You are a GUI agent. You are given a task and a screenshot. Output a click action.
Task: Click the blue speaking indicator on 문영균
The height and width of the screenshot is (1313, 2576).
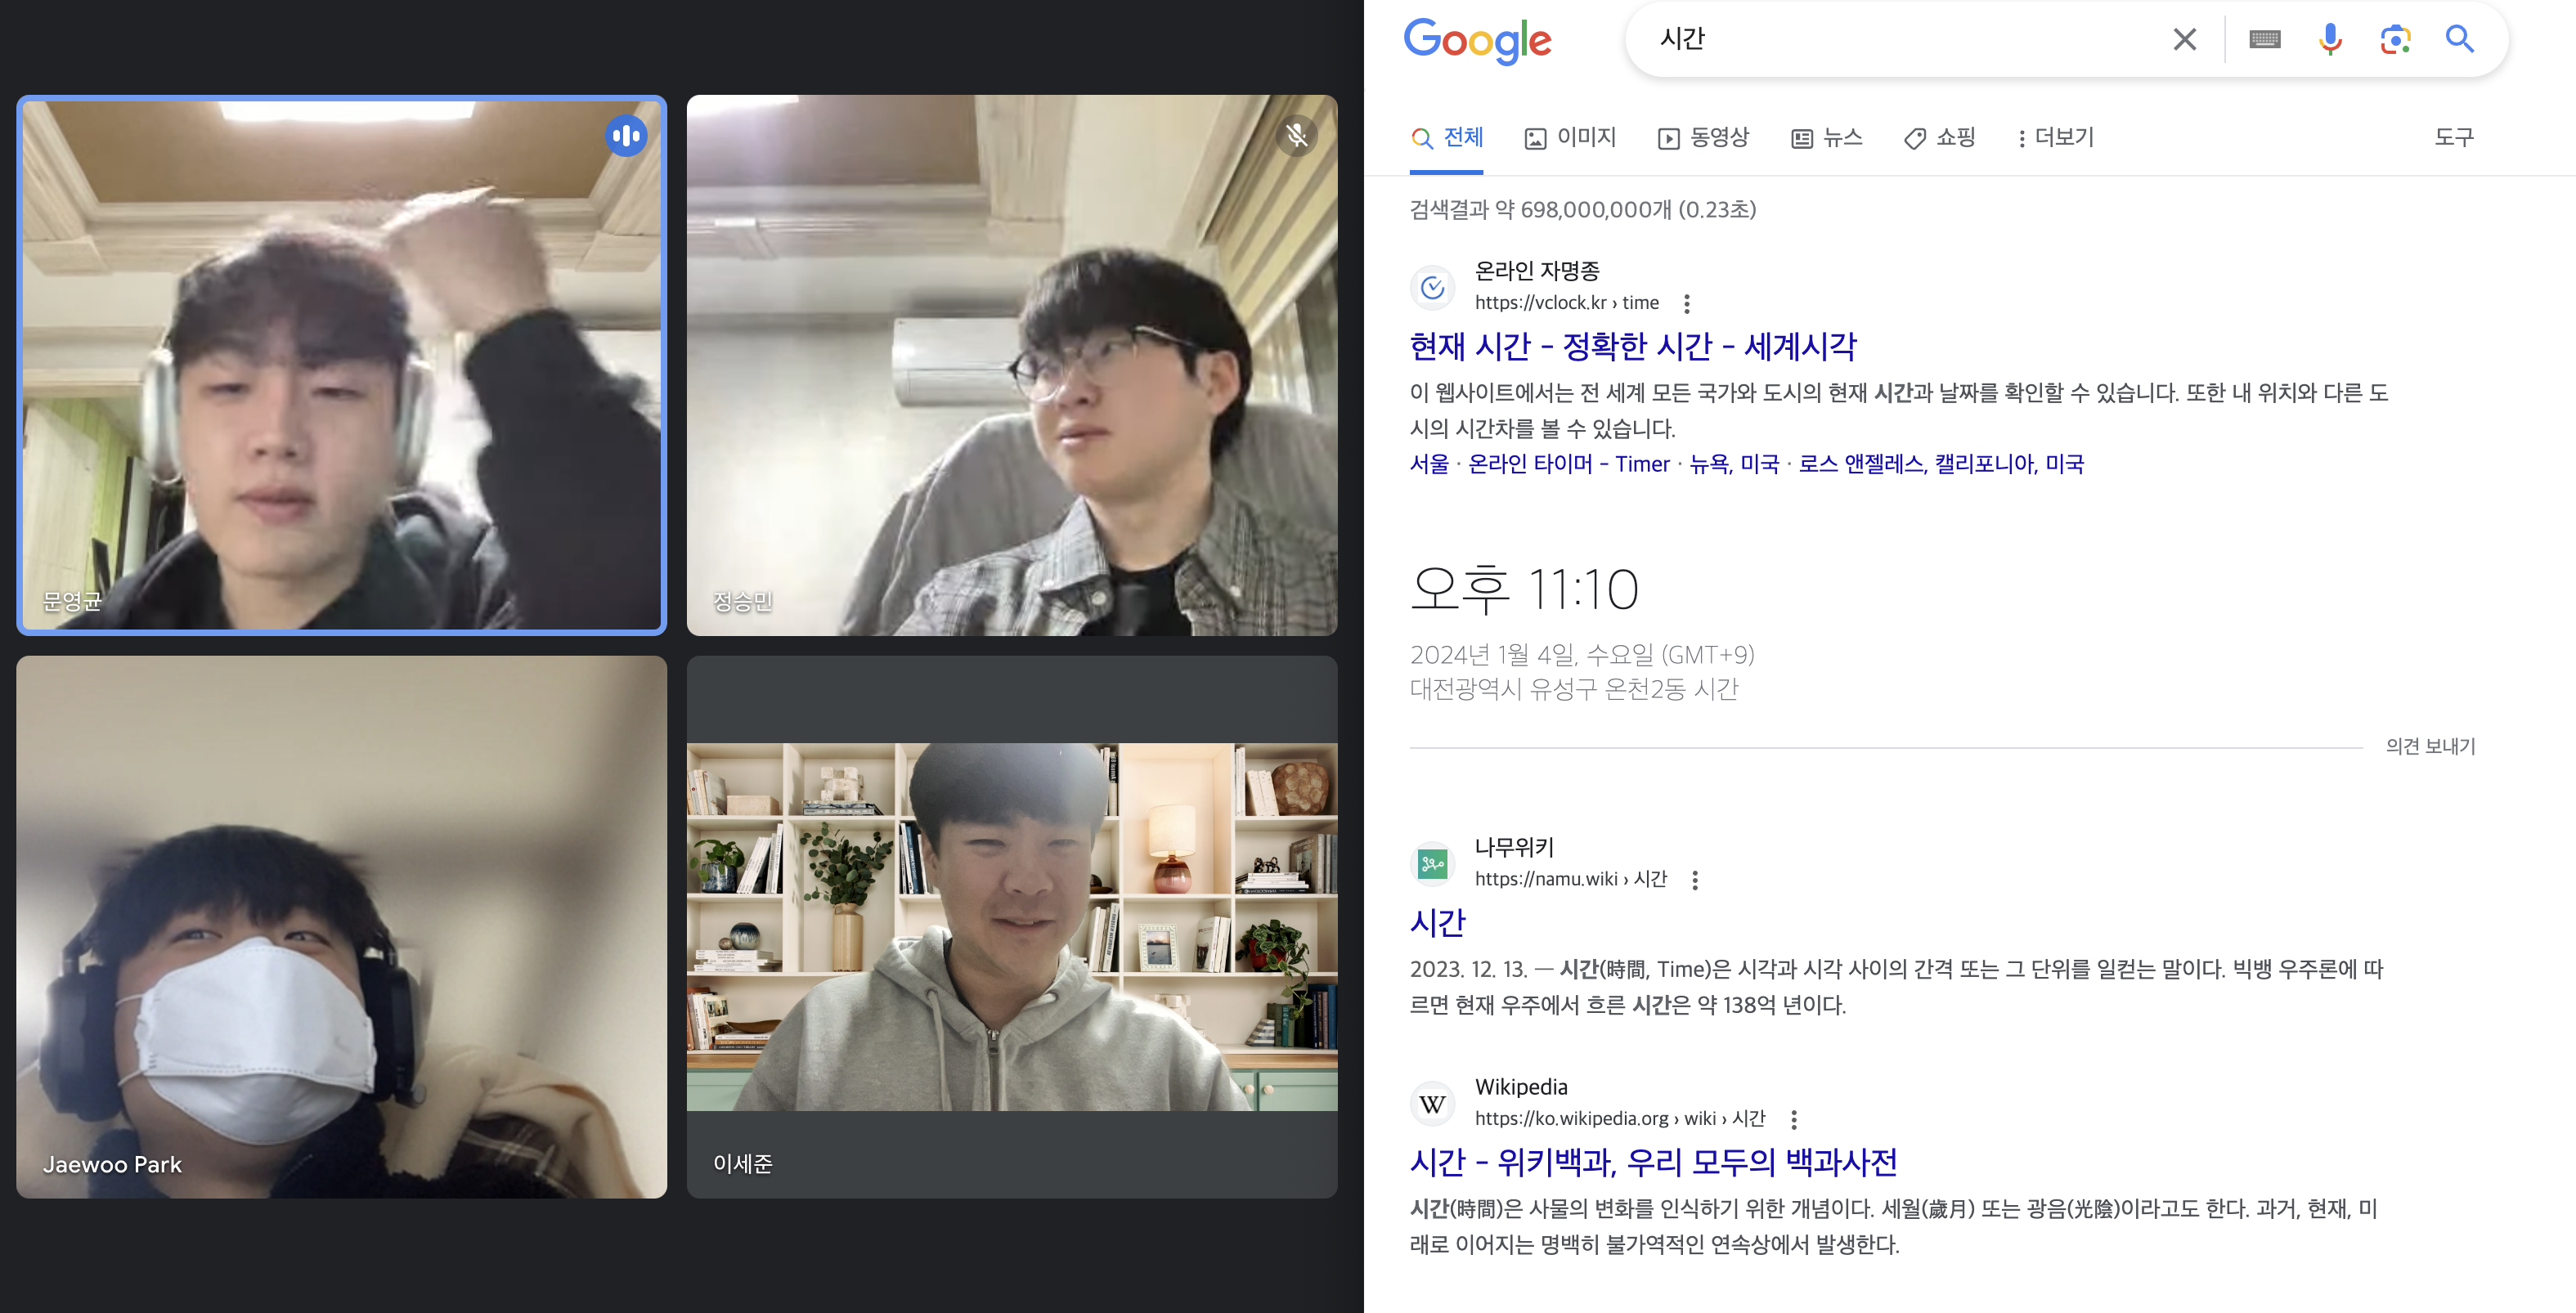pos(626,135)
